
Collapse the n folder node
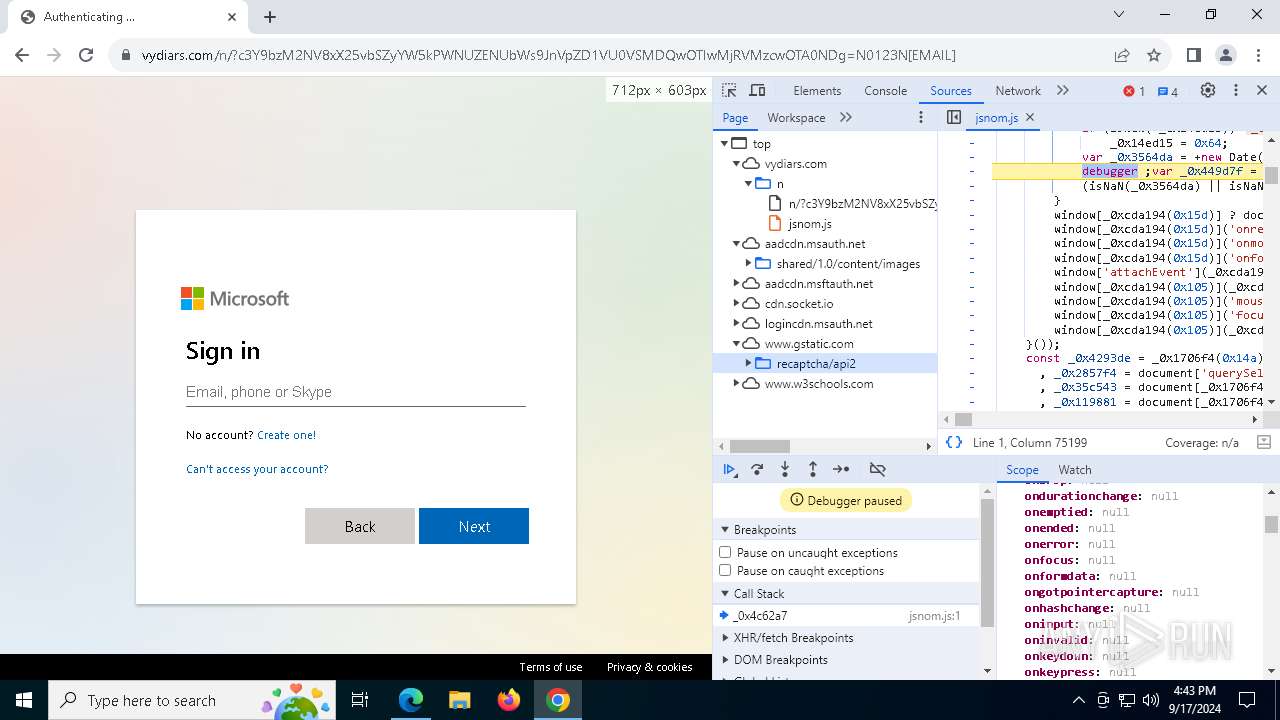click(748, 184)
